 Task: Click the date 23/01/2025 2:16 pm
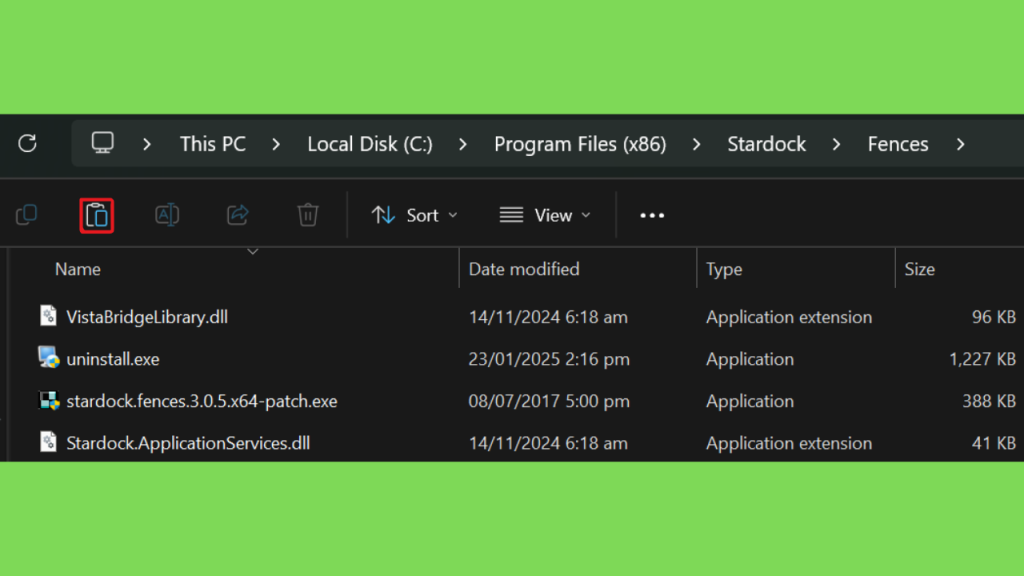tap(549, 359)
